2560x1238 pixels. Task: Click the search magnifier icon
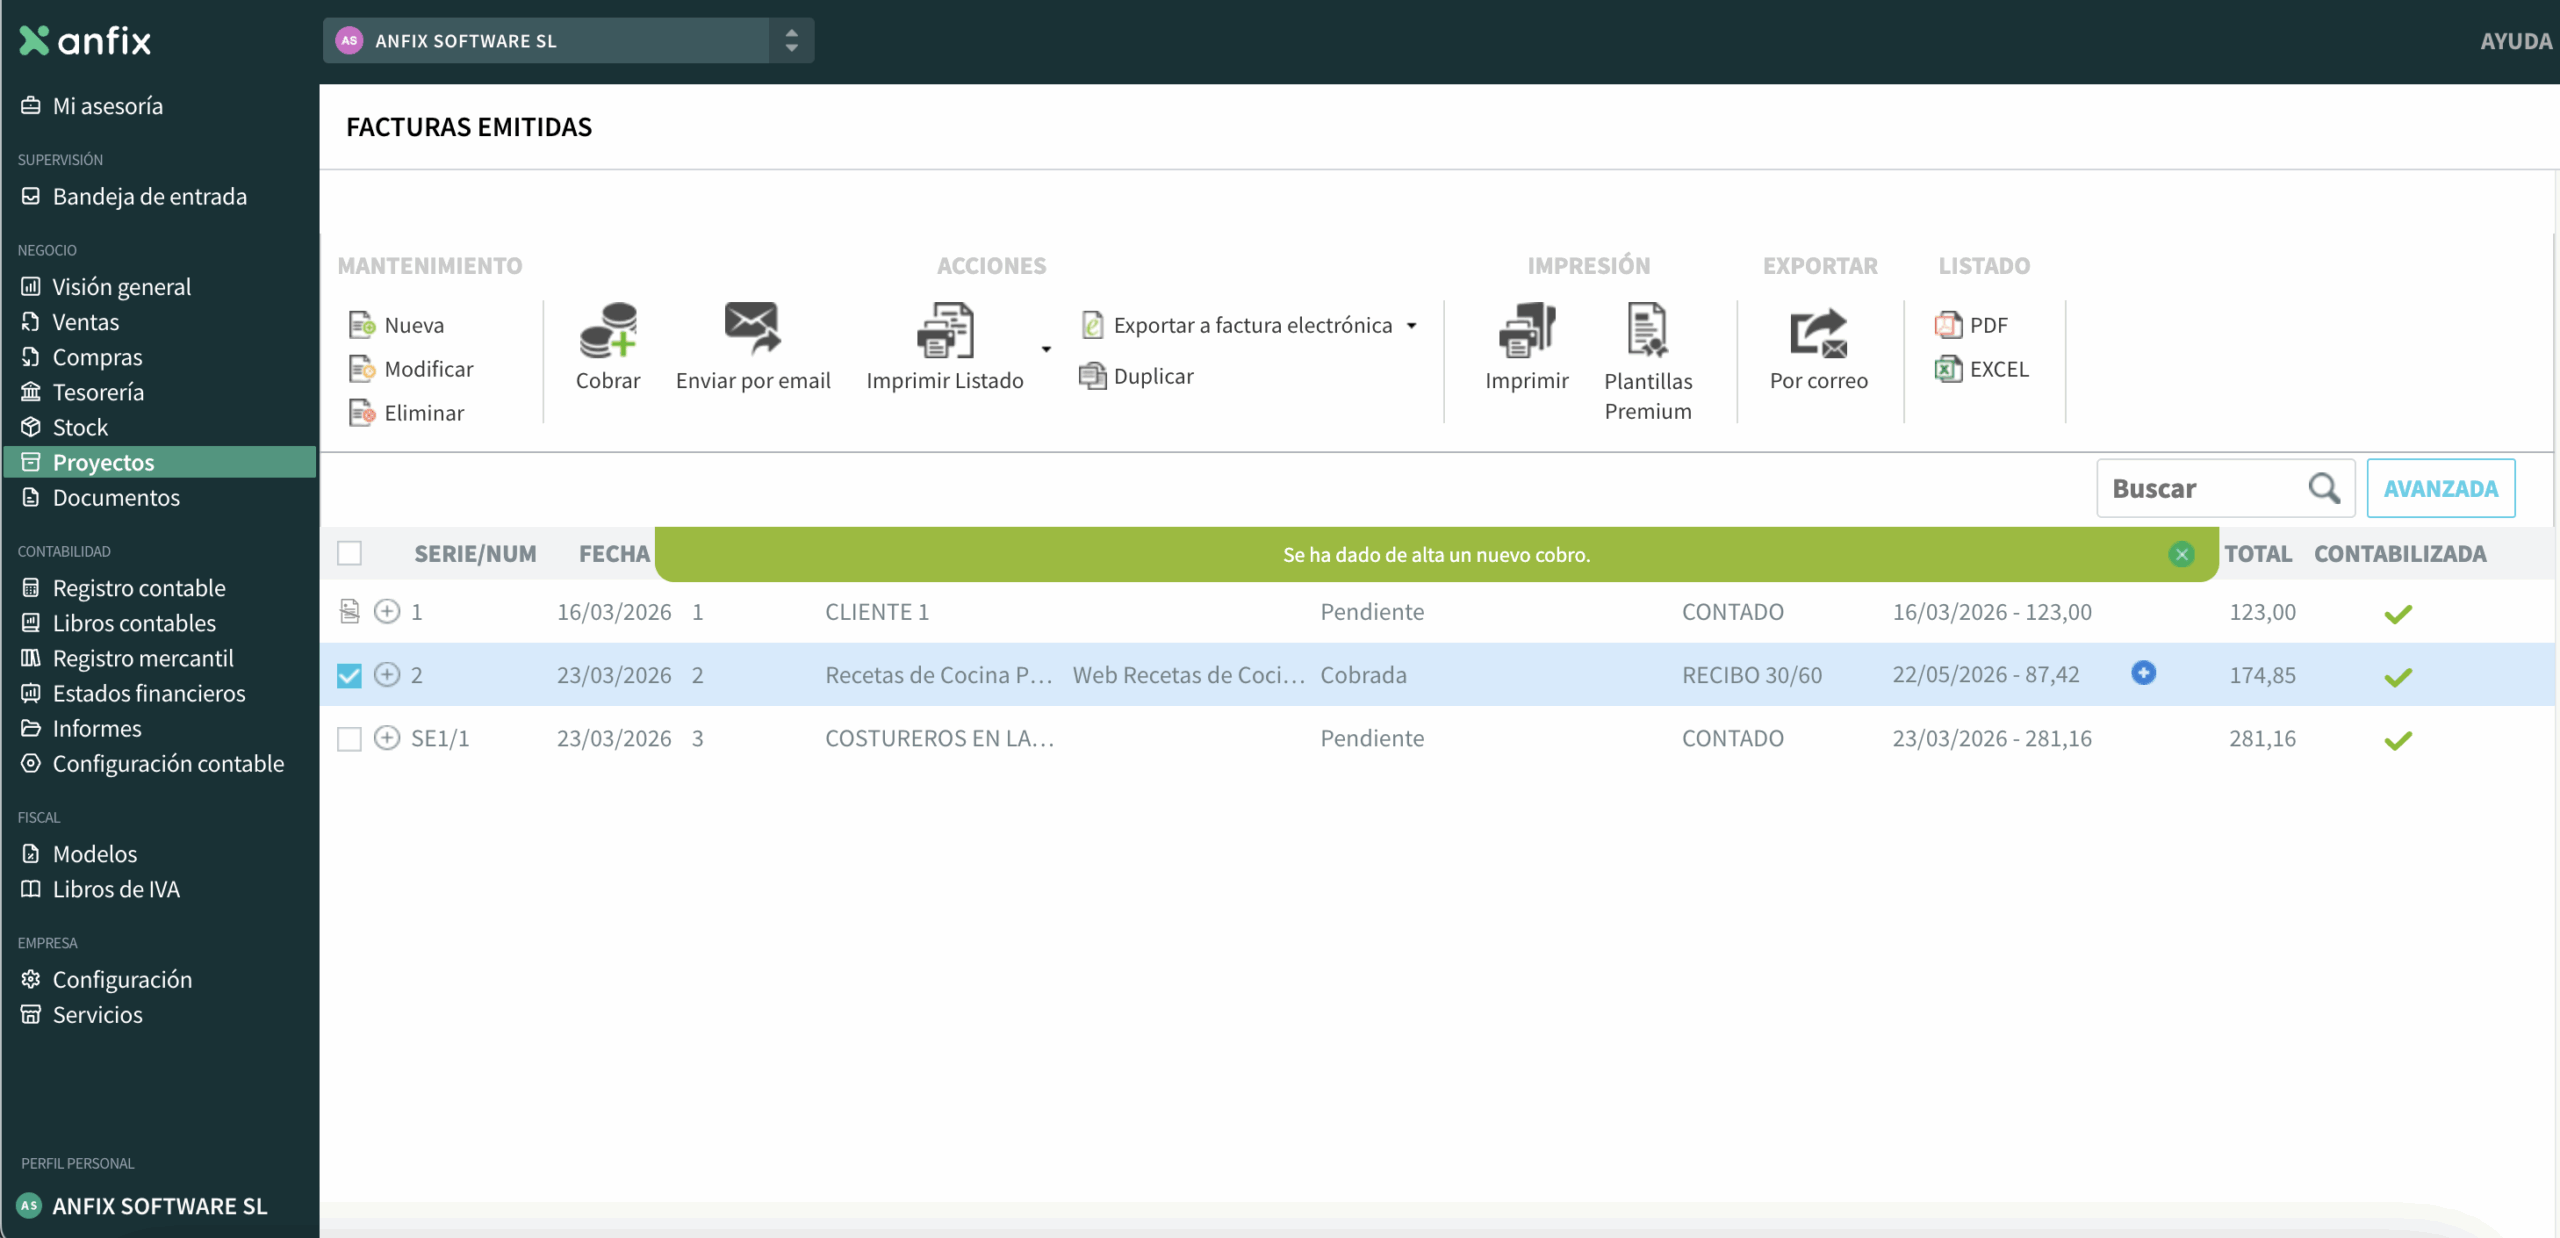(2323, 488)
